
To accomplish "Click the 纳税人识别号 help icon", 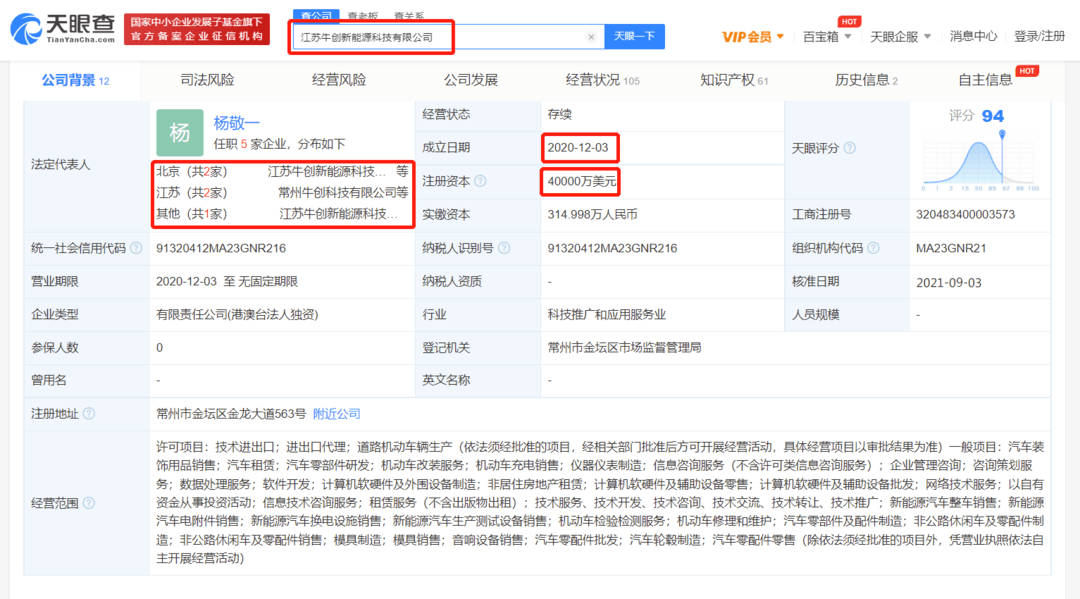I will pyautogui.click(x=504, y=248).
